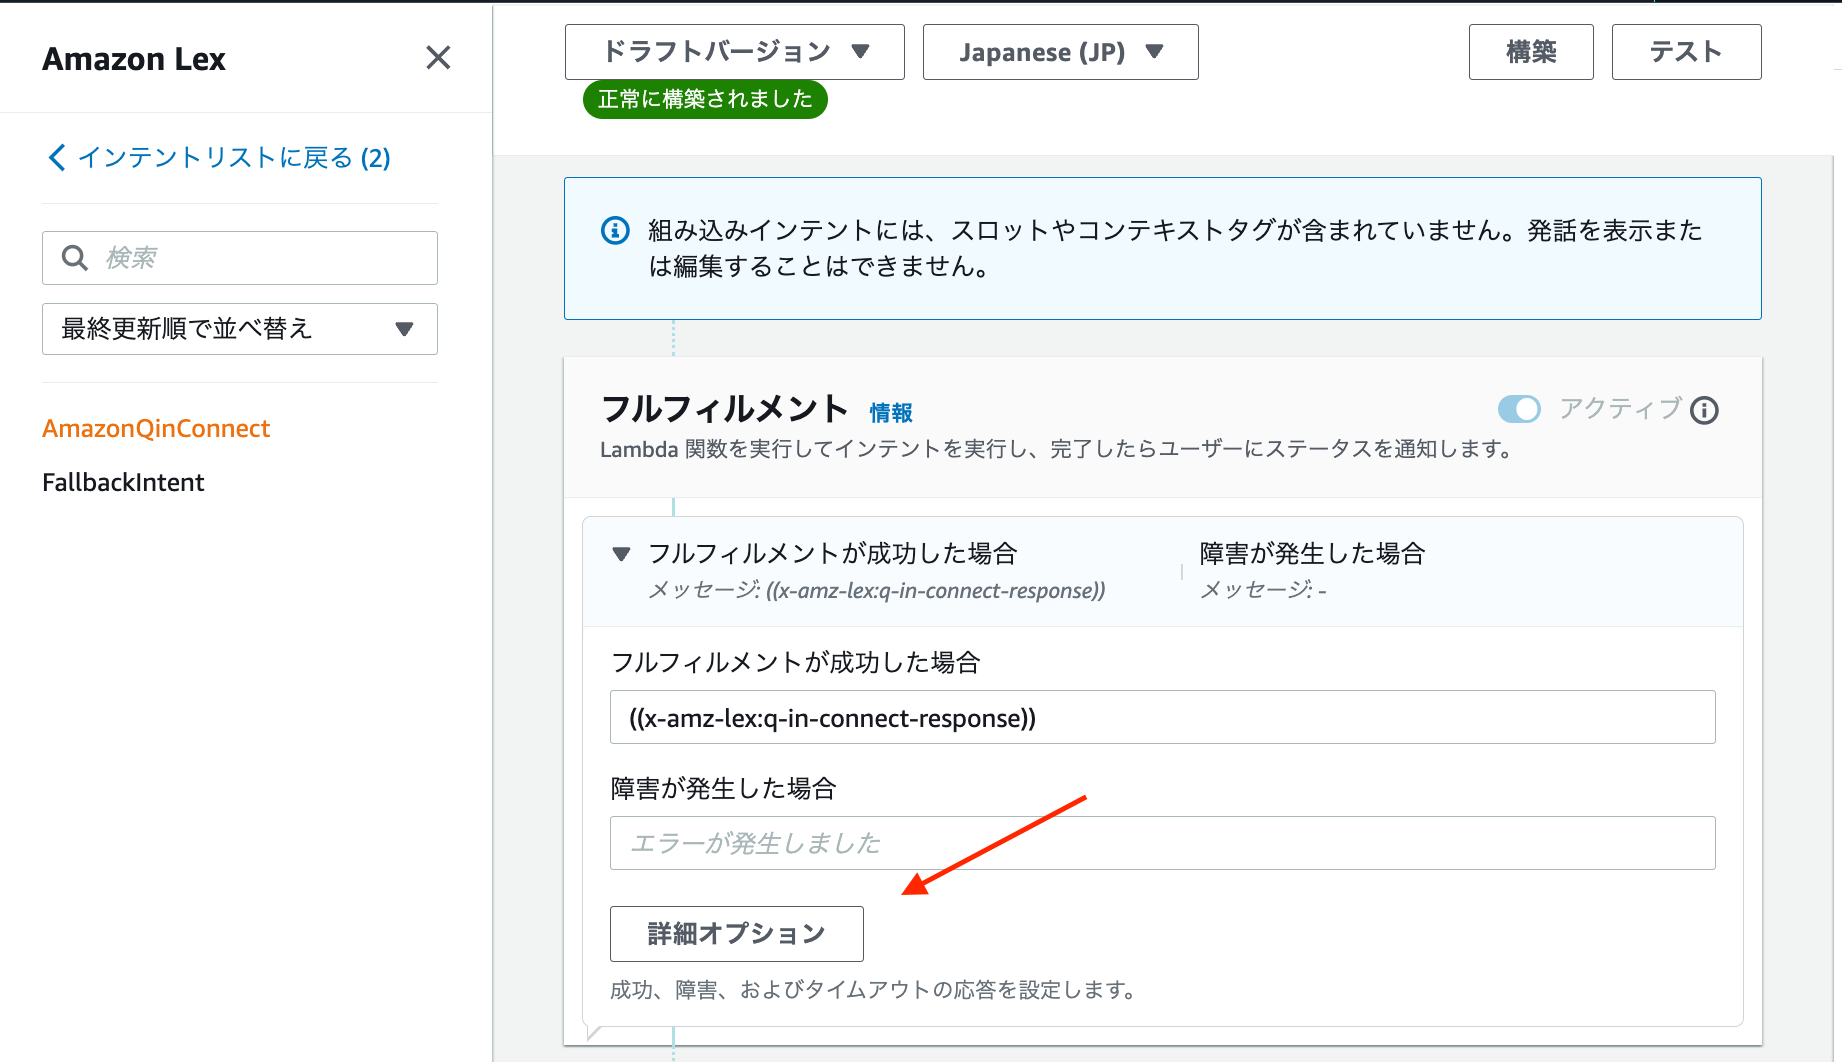This screenshot has width=1842, height=1062.
Task: Click the info icon in blue notice
Action: point(615,231)
